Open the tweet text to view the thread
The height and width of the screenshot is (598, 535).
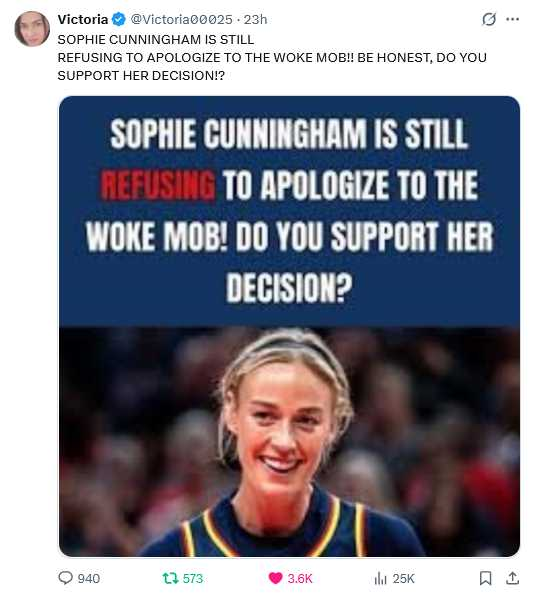click(x=272, y=58)
